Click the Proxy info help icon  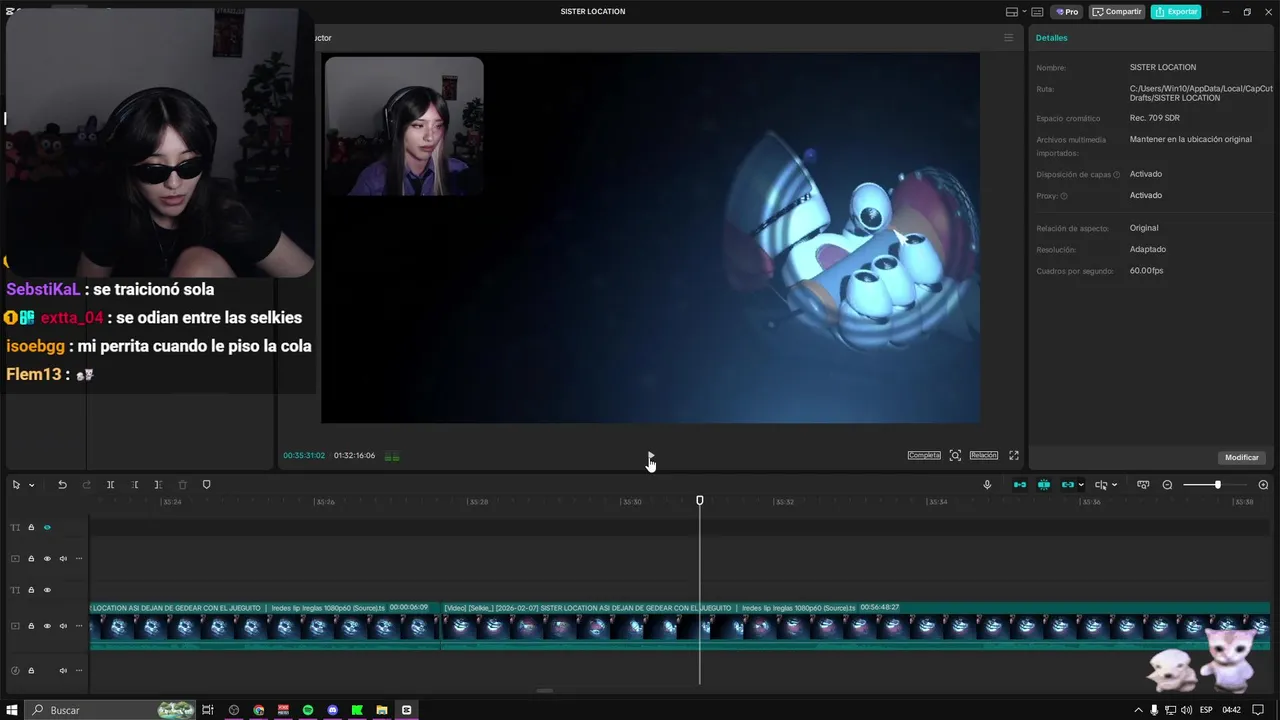pyautogui.click(x=1064, y=196)
